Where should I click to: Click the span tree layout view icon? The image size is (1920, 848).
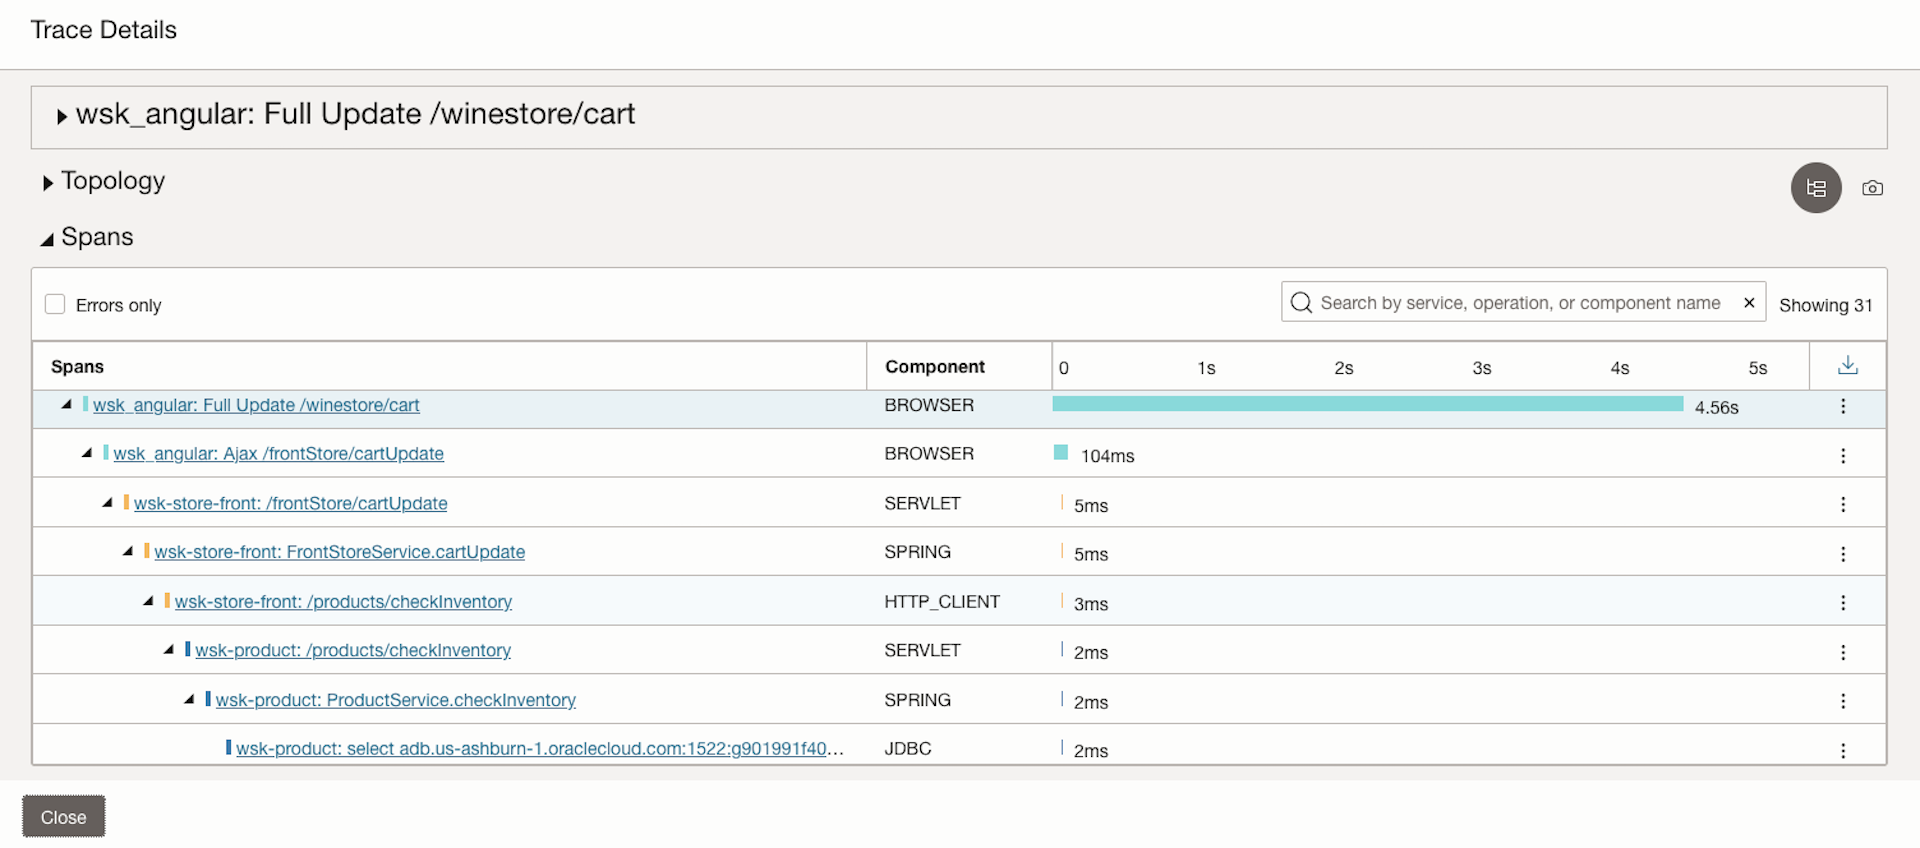pos(1815,188)
